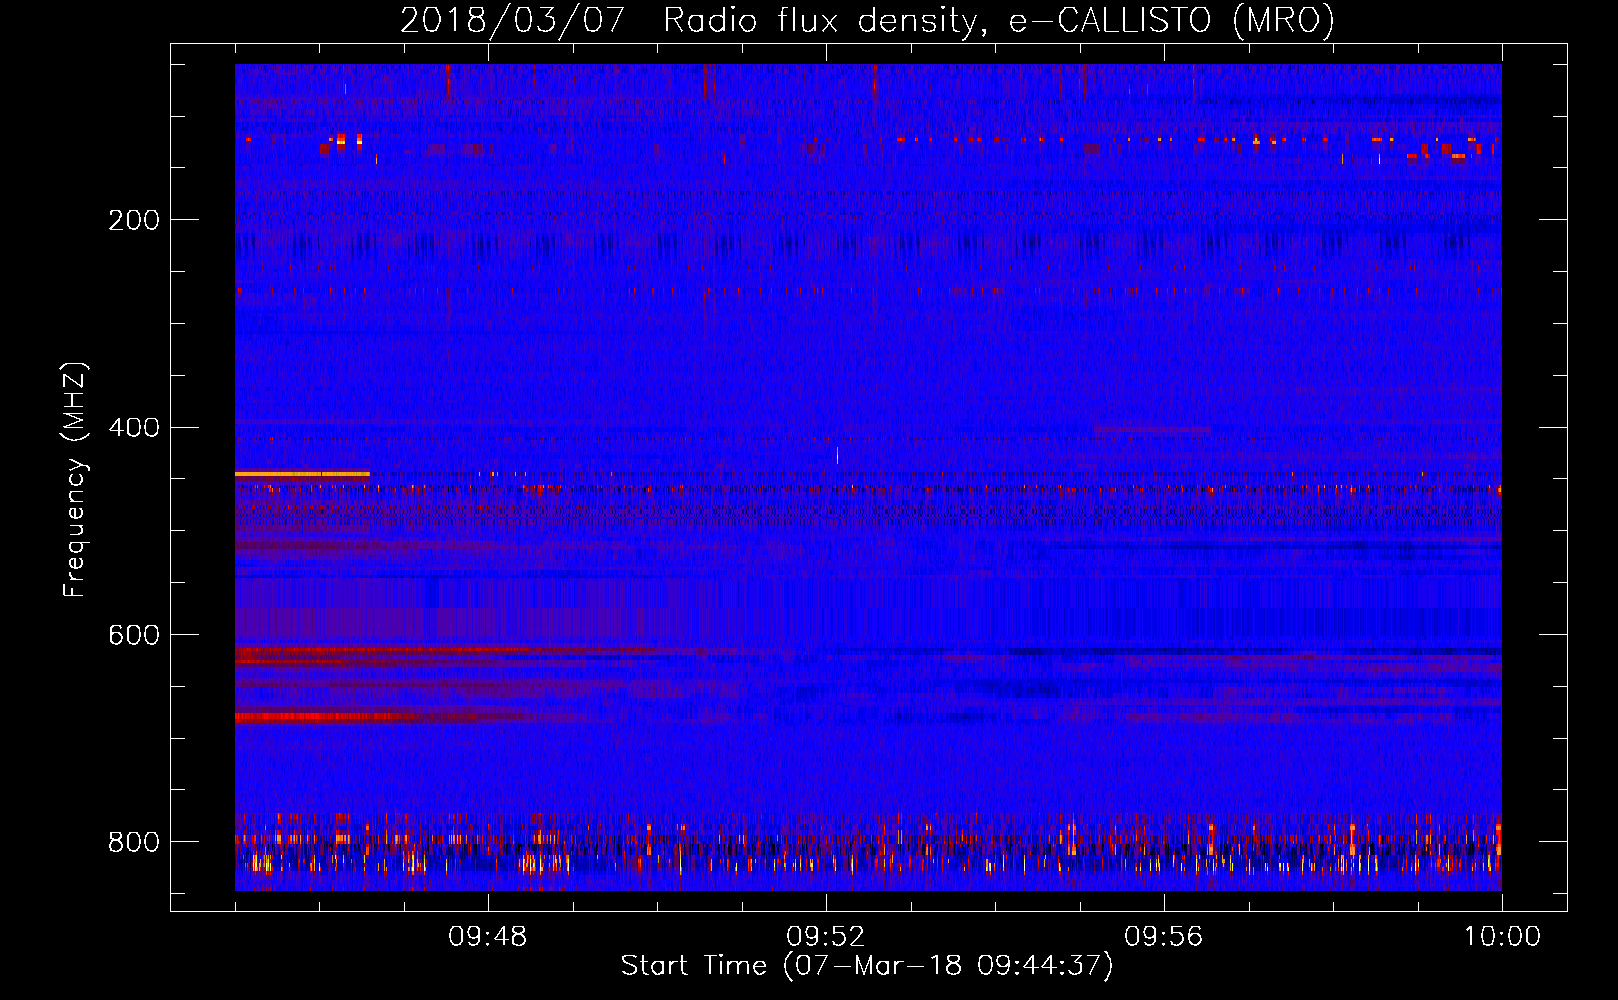Screen dimensions: 1618x1000
Task: Click the 400 frequency tick label
Action: [x=134, y=428]
